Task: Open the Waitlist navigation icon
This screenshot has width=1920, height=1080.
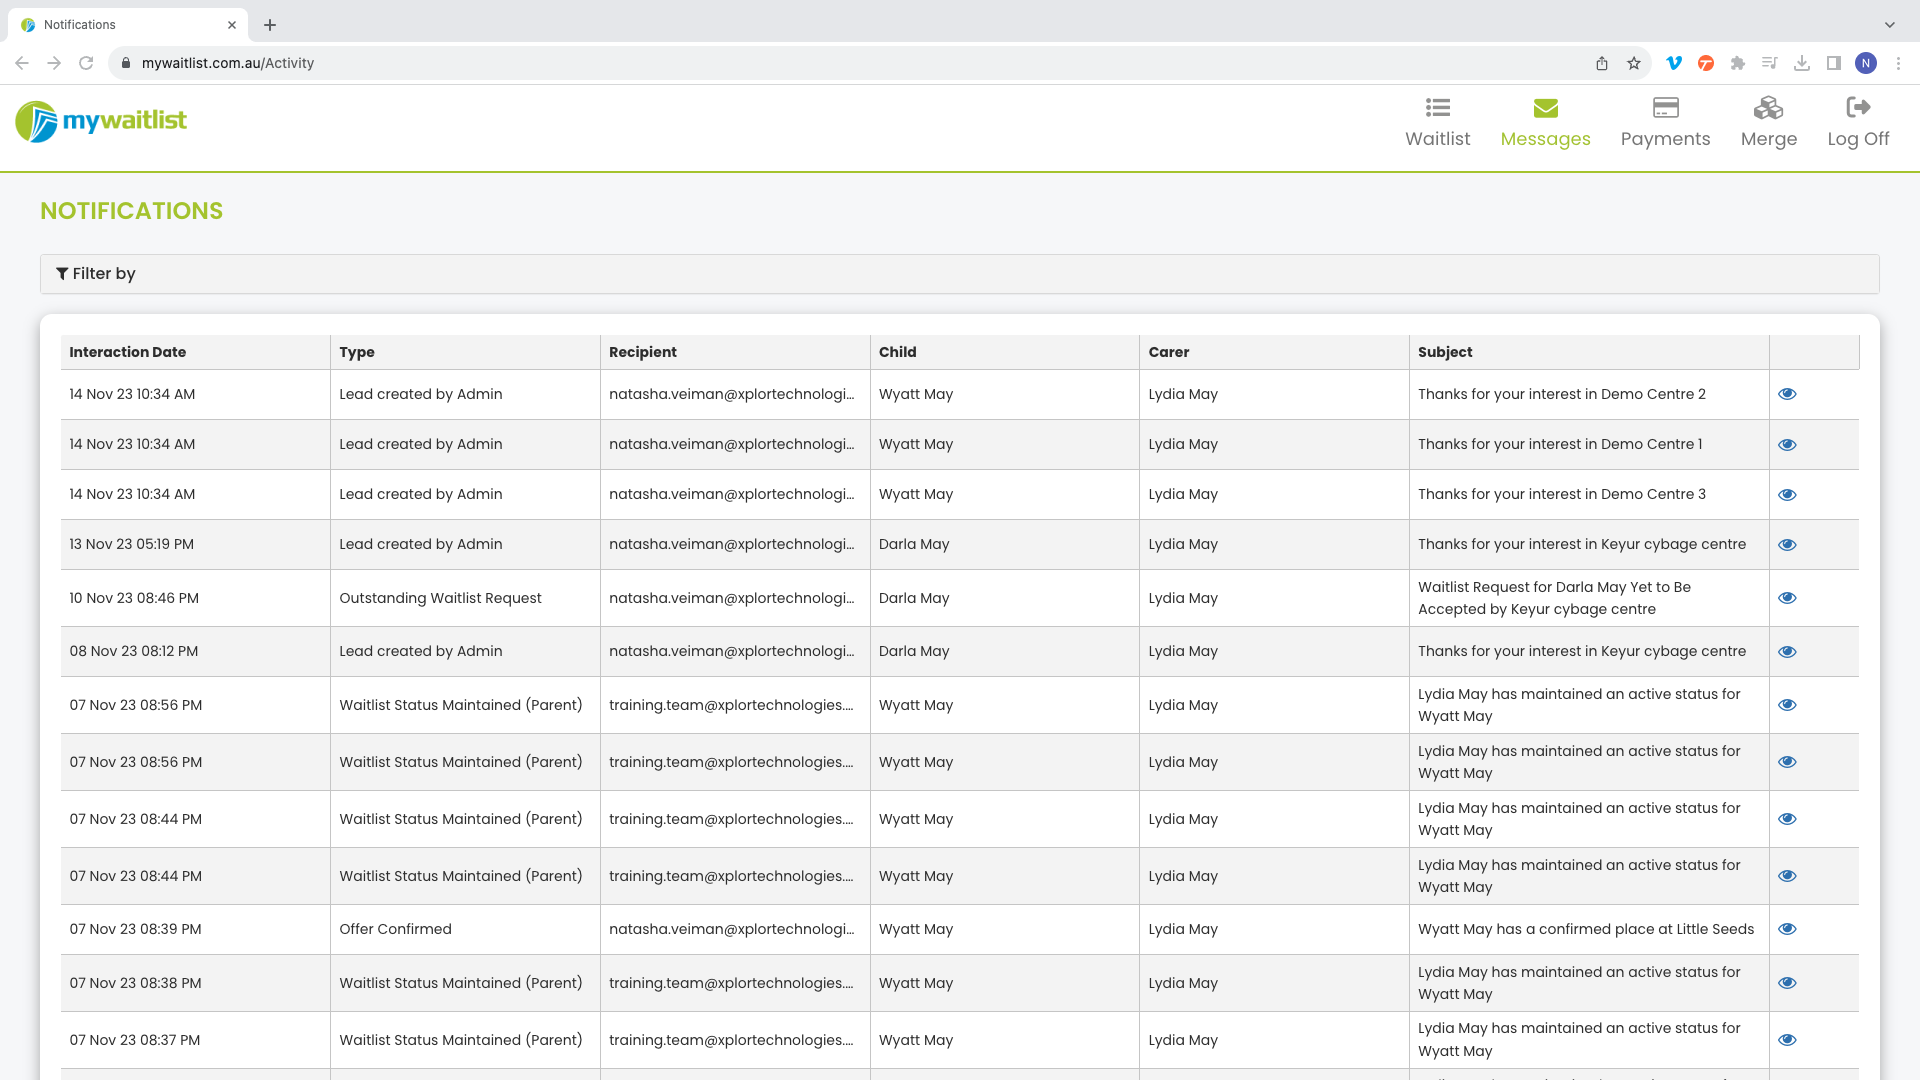Action: [1437, 108]
